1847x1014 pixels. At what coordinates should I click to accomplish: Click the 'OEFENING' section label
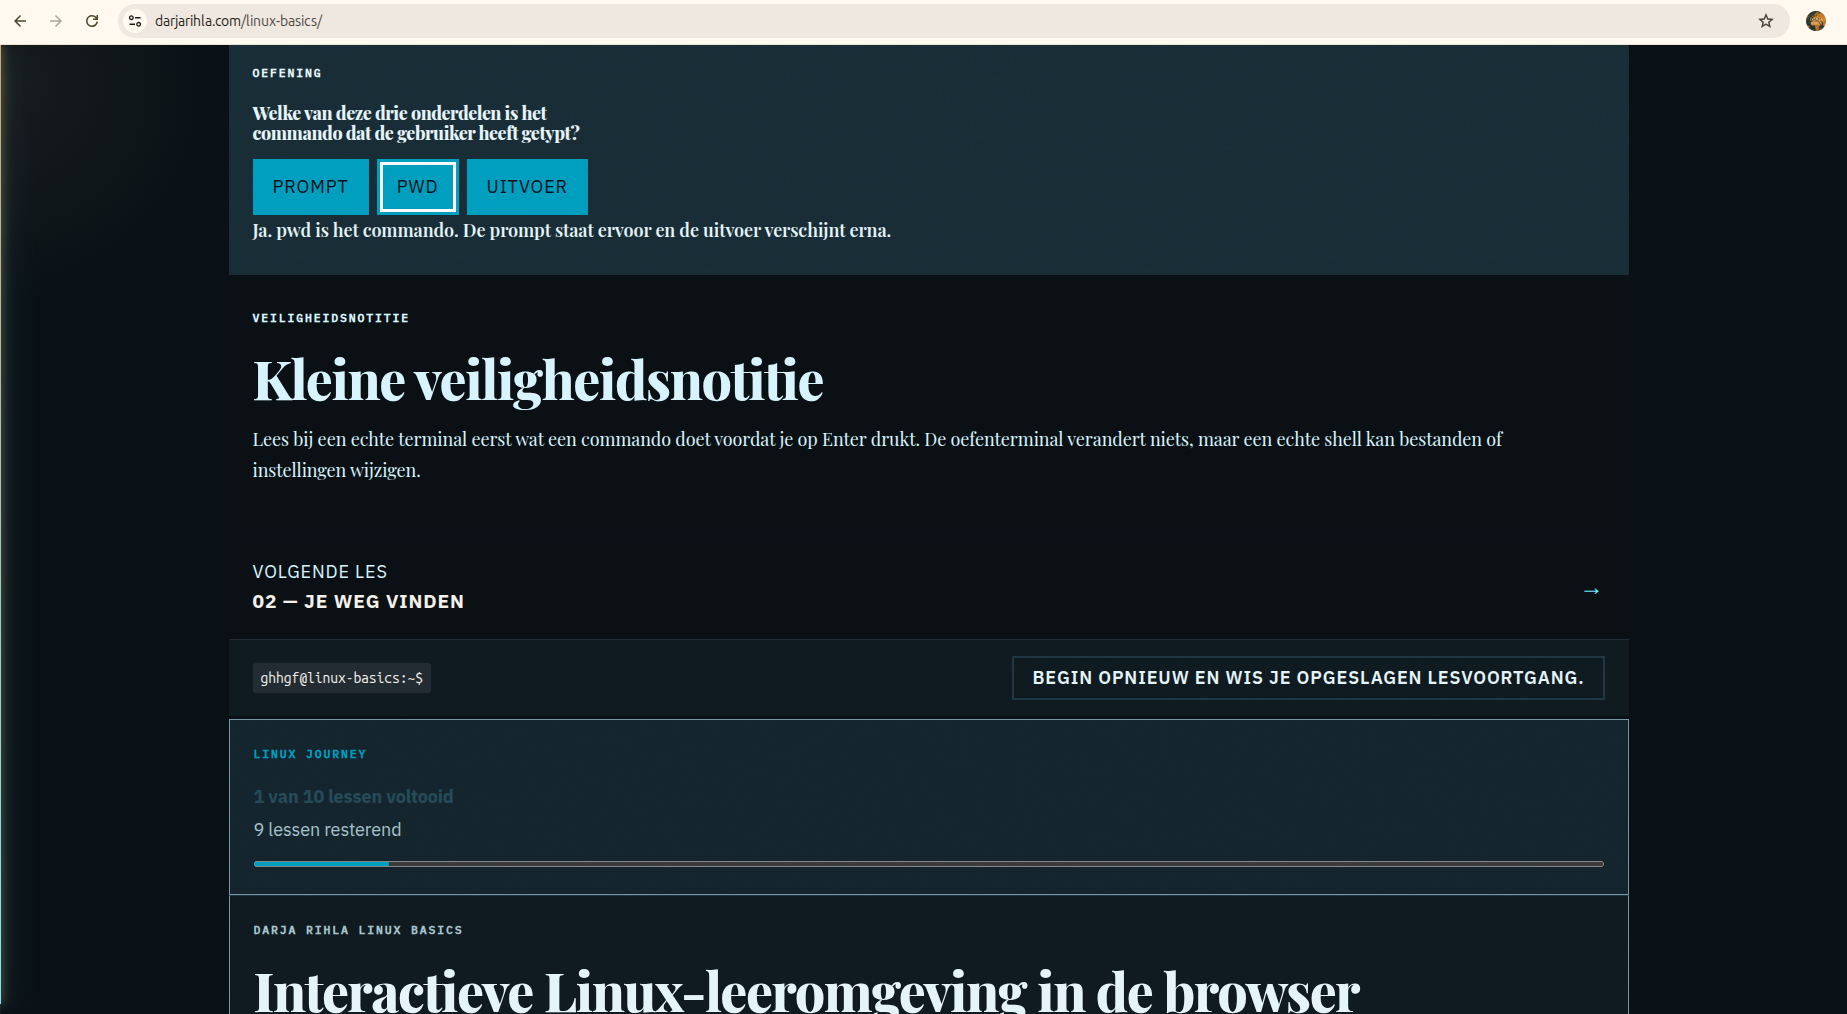(287, 73)
